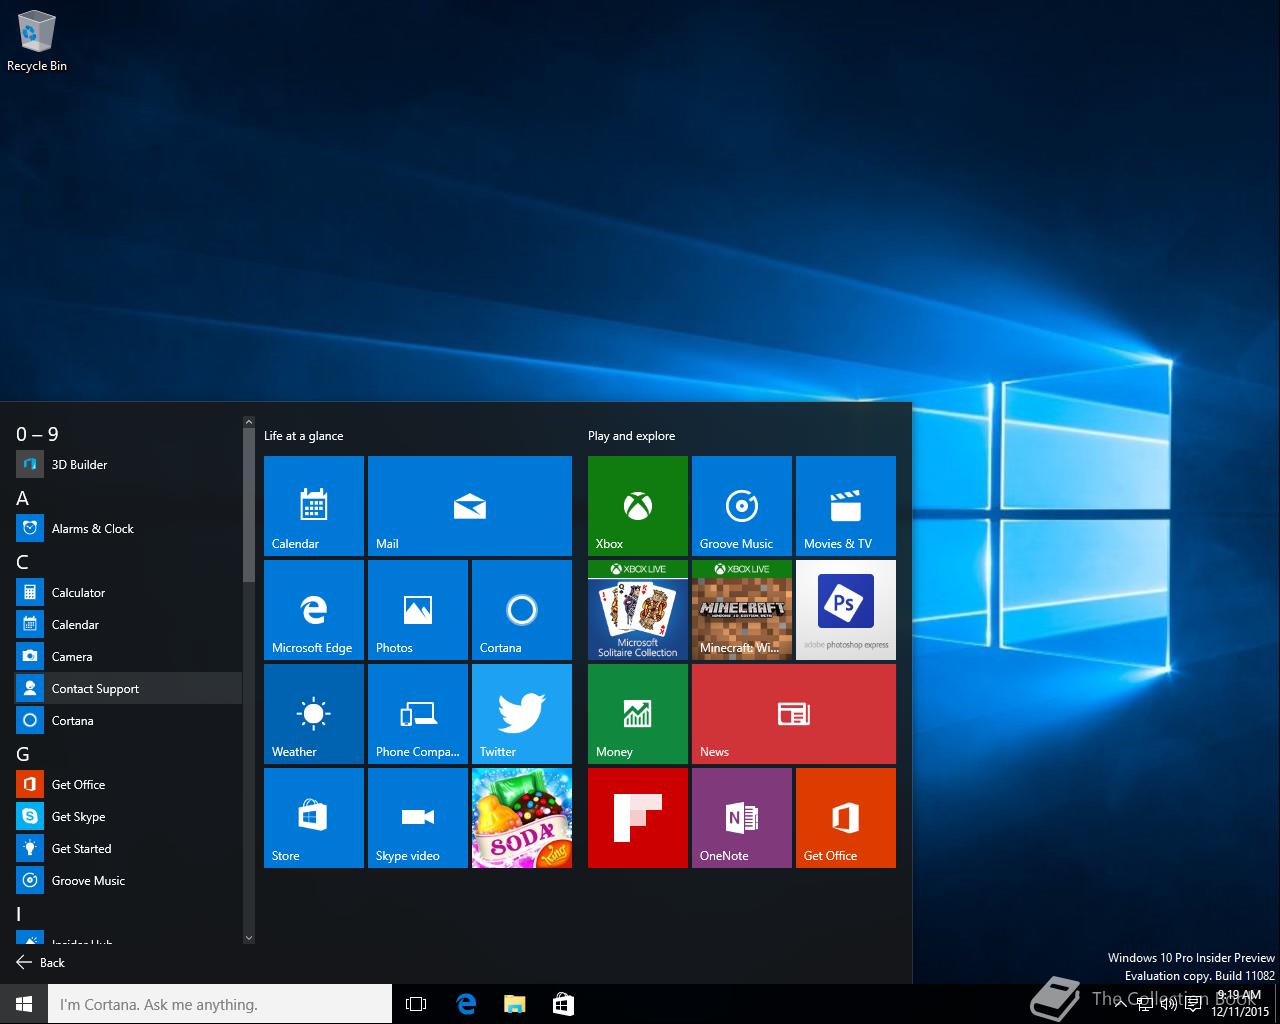Open the Calendar tile
Image resolution: width=1280 pixels, height=1024 pixels.
click(314, 506)
